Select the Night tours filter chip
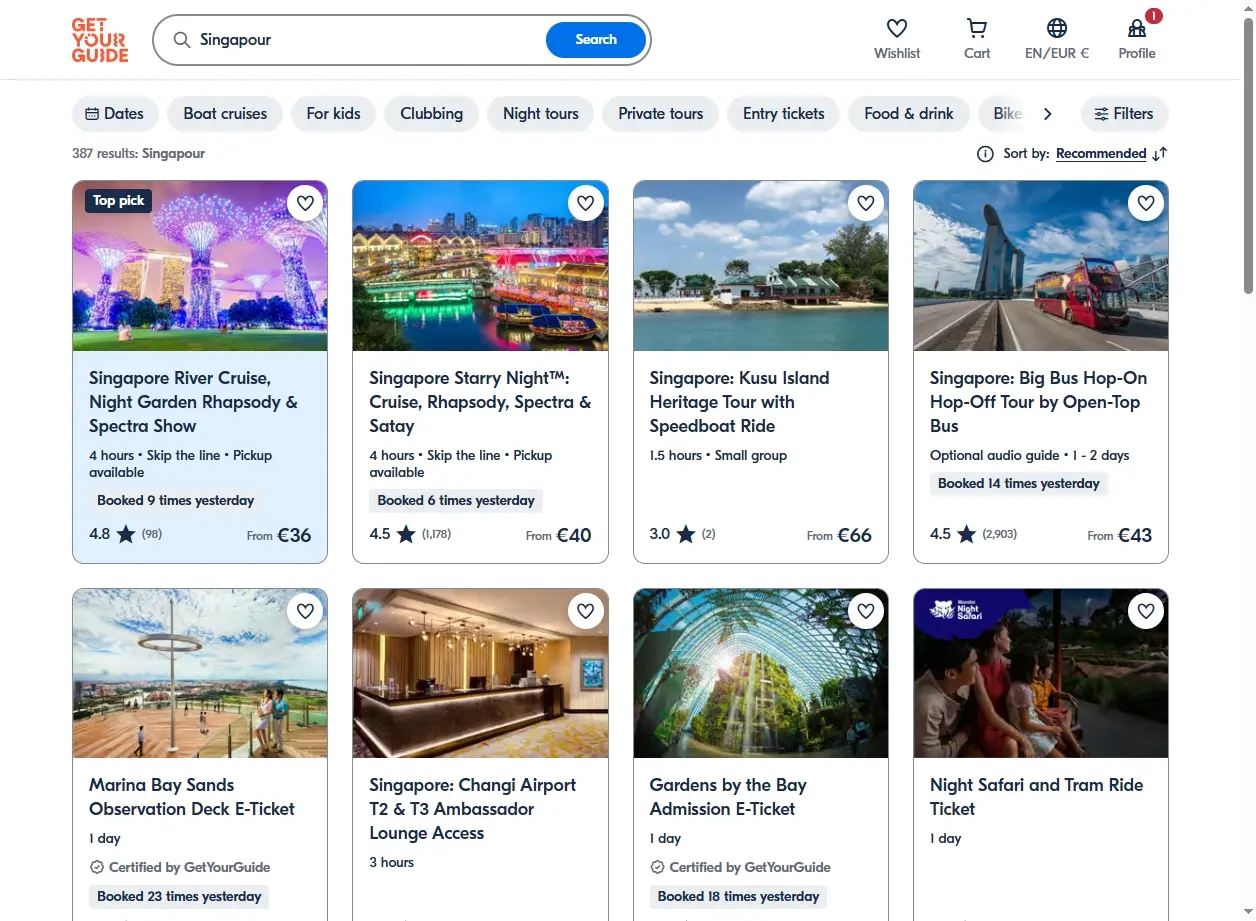 [541, 114]
